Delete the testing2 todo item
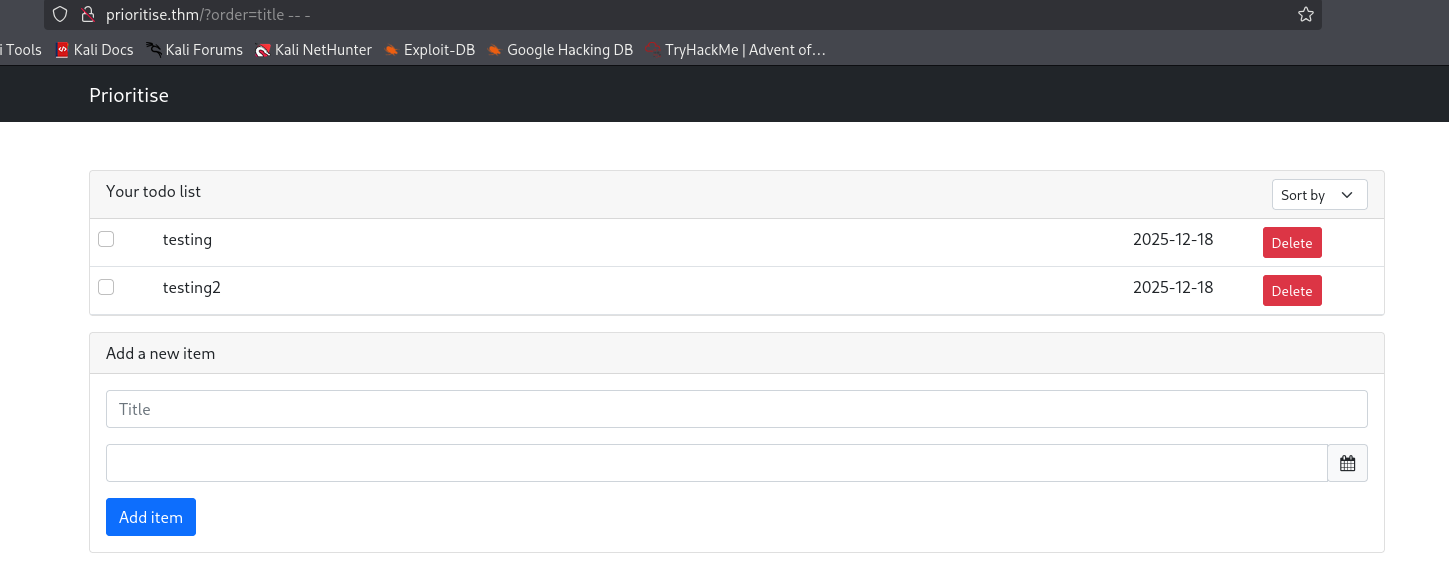 pos(1291,291)
